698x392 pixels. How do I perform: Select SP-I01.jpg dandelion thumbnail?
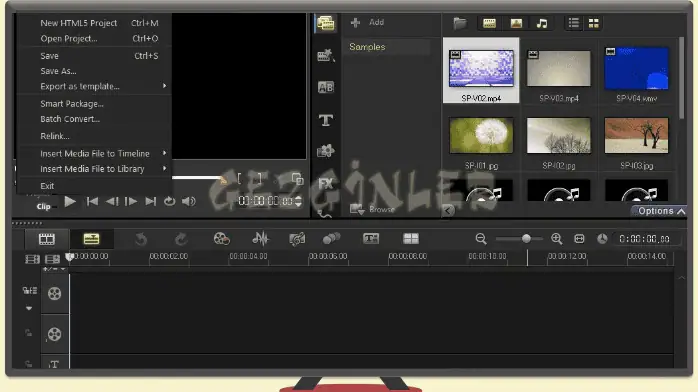tap(481, 135)
